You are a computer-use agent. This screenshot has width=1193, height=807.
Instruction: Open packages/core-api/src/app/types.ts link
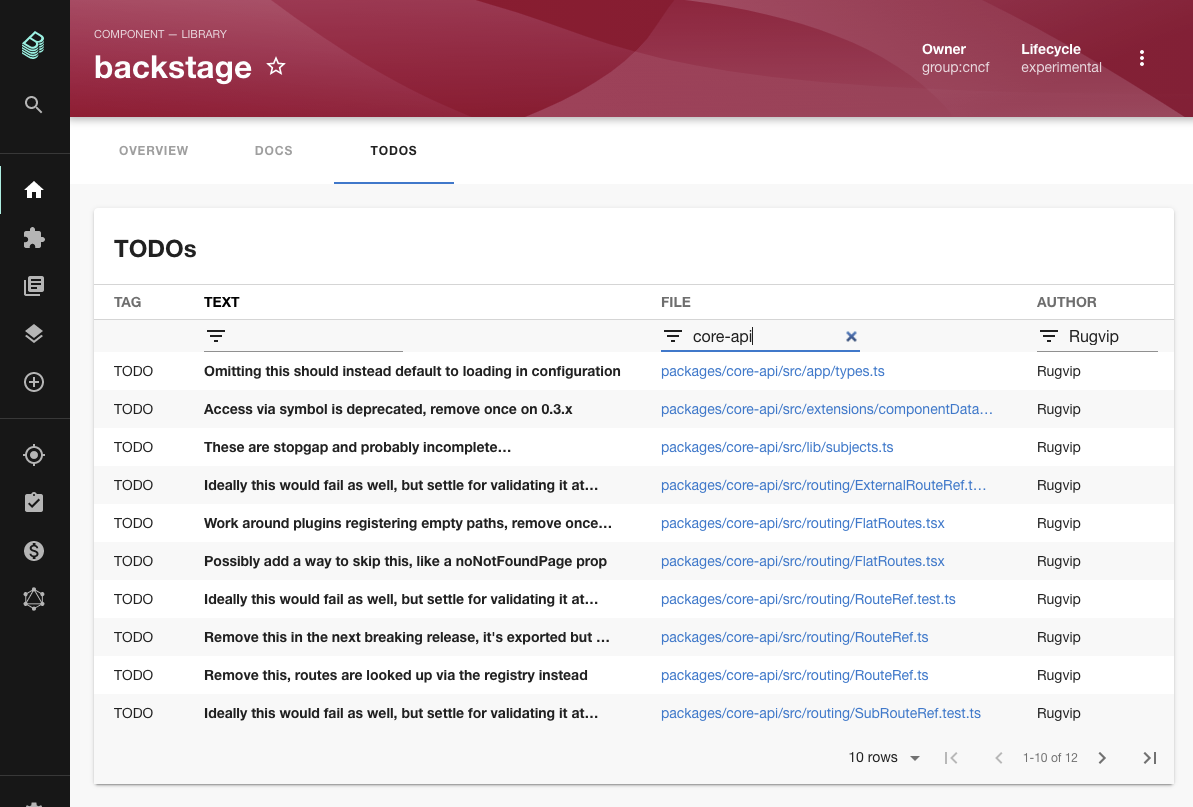click(x=772, y=371)
